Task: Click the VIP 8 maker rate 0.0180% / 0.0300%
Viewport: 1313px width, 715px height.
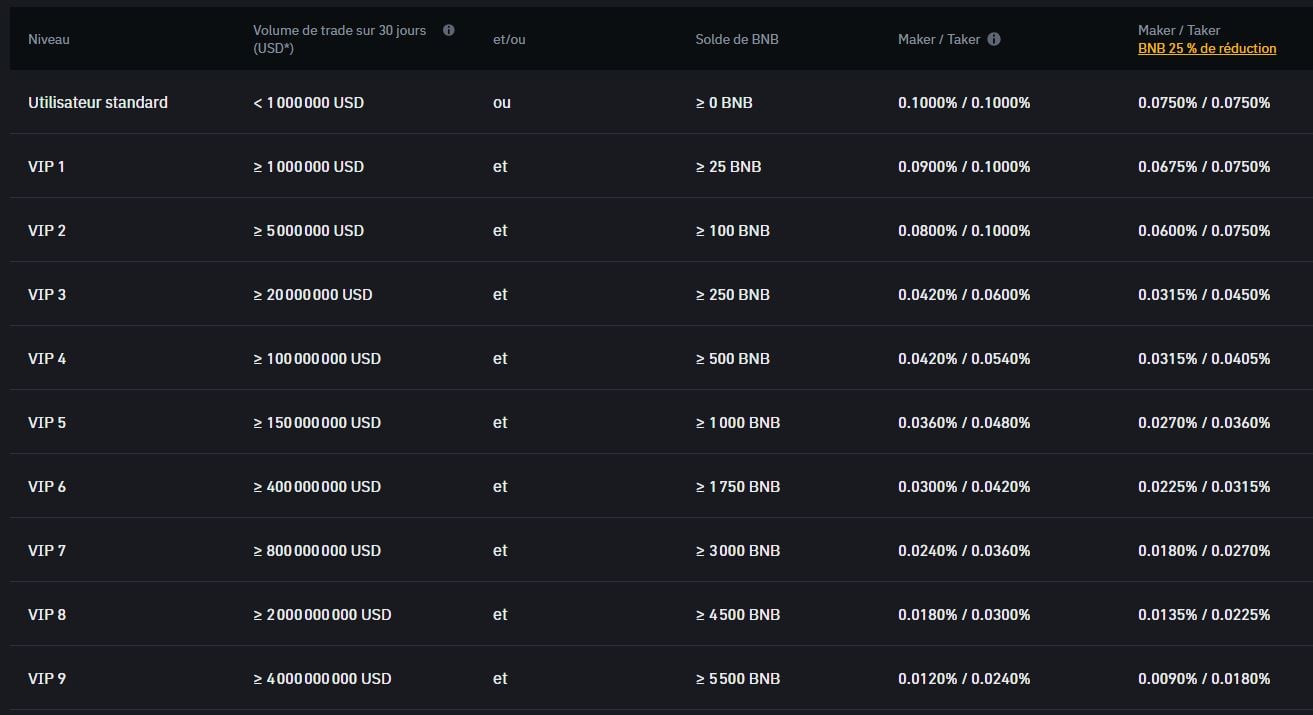Action: (963, 614)
